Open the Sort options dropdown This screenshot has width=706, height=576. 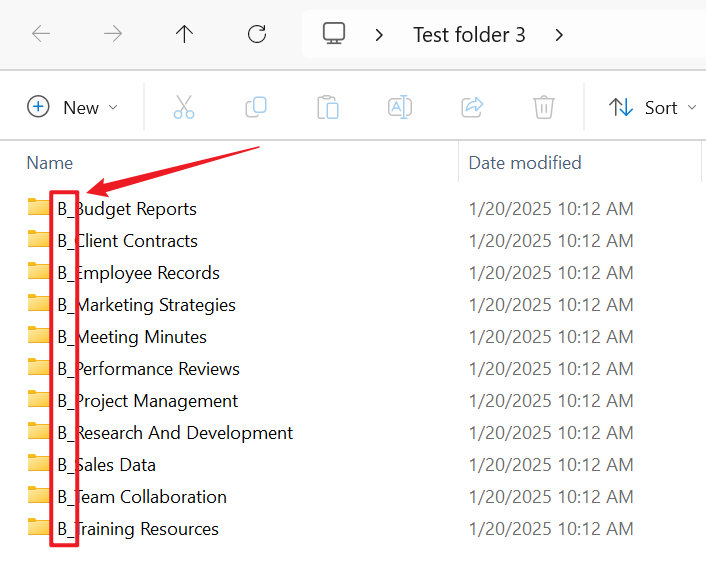click(x=652, y=107)
